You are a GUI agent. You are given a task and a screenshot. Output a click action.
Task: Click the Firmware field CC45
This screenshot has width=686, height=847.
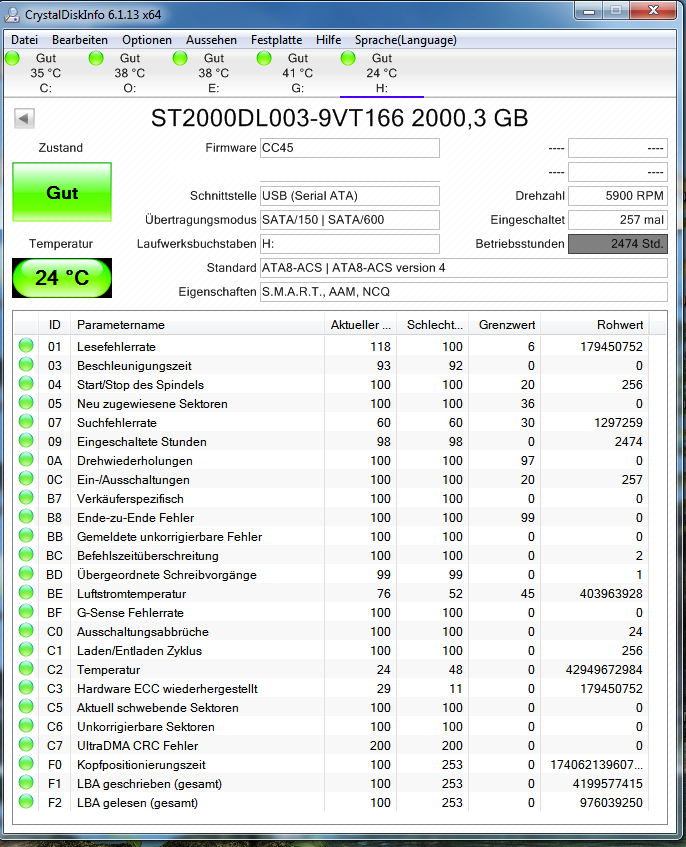click(x=349, y=148)
